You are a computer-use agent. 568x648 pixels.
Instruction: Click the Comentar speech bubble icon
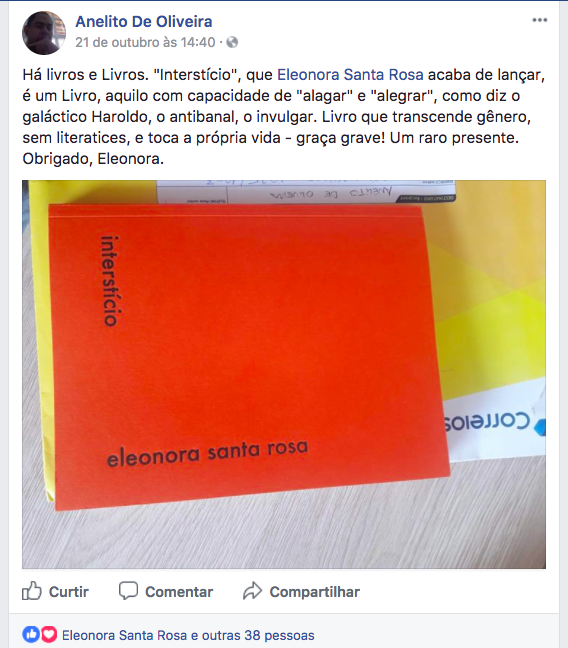pyautogui.click(x=128, y=591)
